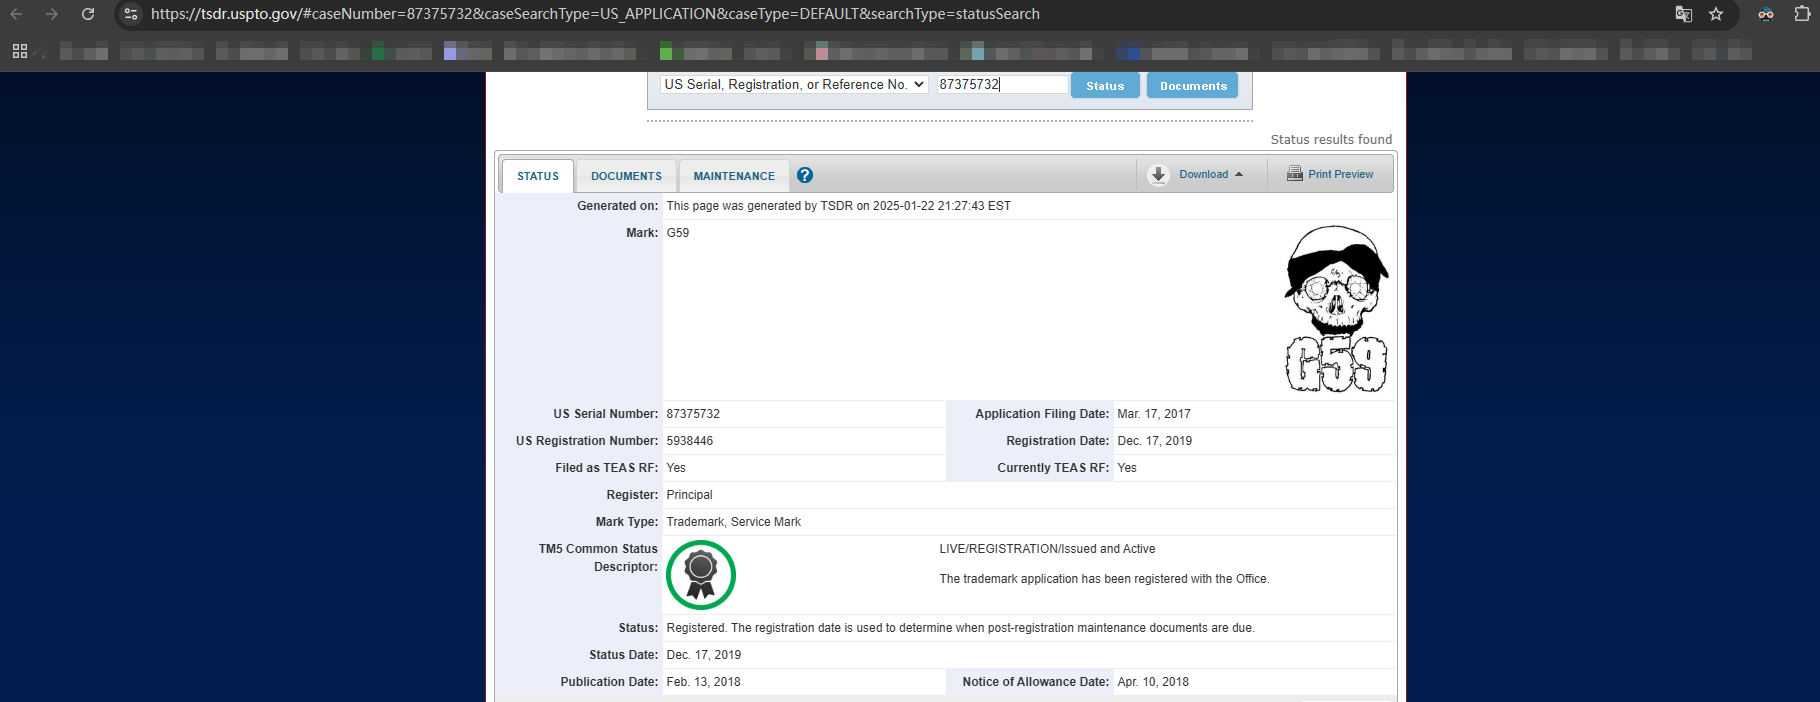Open the browser Extensions puzzle icon
The width and height of the screenshot is (1820, 702).
click(1802, 14)
